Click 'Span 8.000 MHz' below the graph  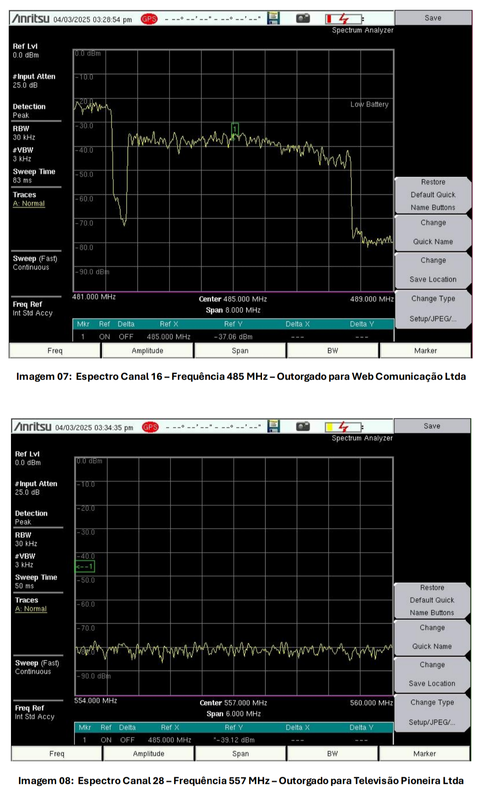point(233,310)
